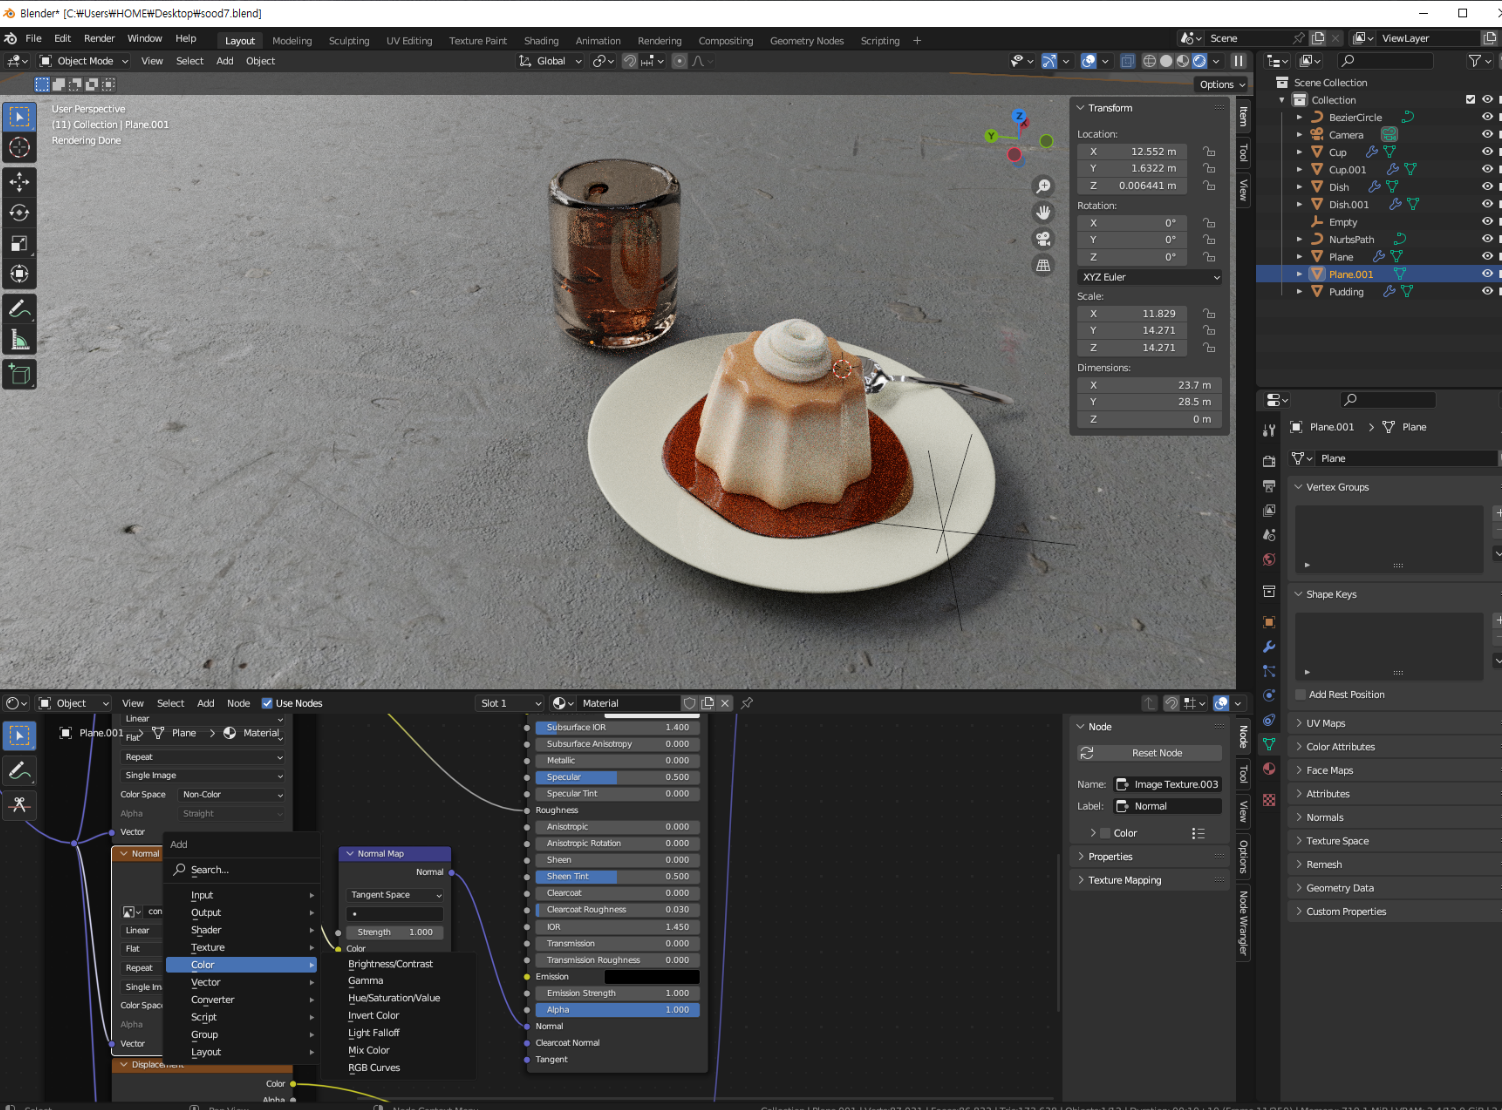1502x1110 pixels.
Task: Click the viewport zoom magnifier icon
Action: click(1043, 187)
